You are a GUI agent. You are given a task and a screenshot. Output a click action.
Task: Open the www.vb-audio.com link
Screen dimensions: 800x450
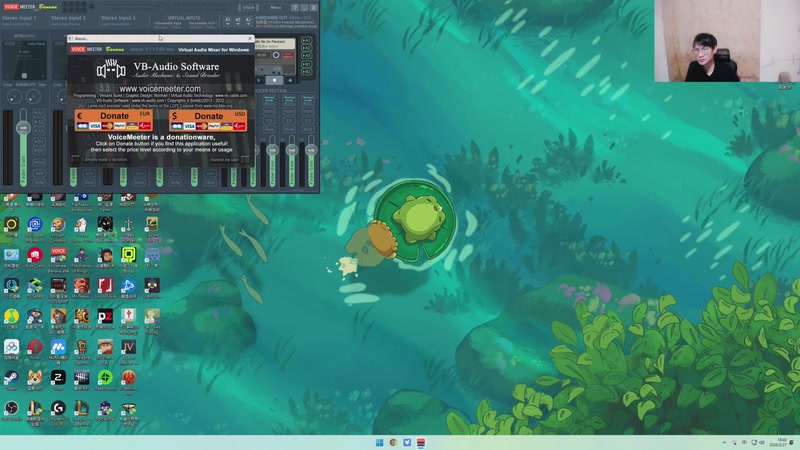point(147,101)
